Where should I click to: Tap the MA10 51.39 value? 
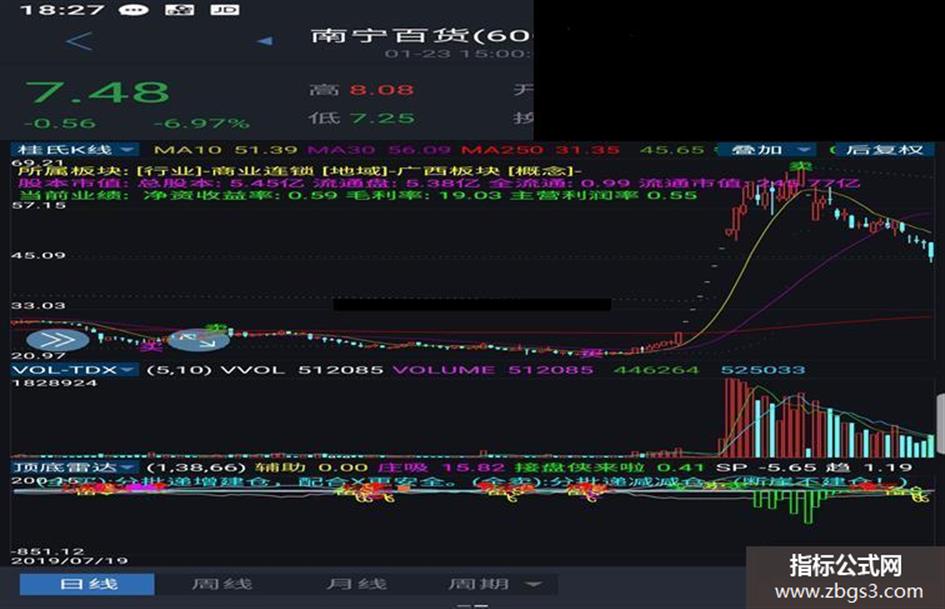click(x=225, y=150)
